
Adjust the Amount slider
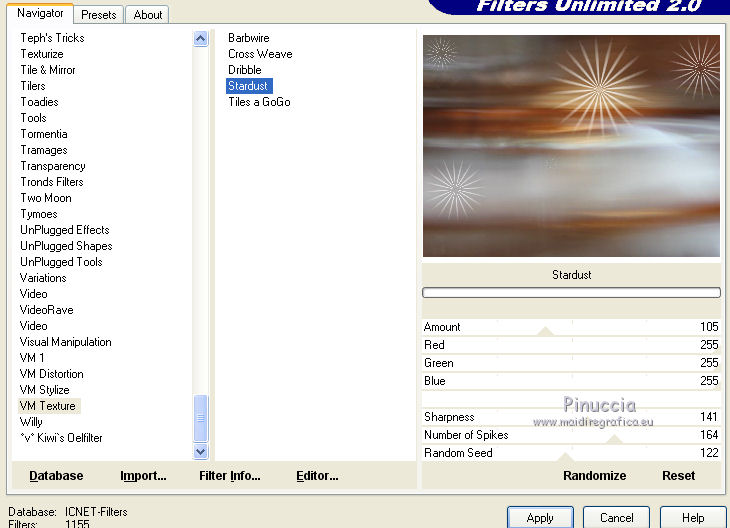[571, 327]
